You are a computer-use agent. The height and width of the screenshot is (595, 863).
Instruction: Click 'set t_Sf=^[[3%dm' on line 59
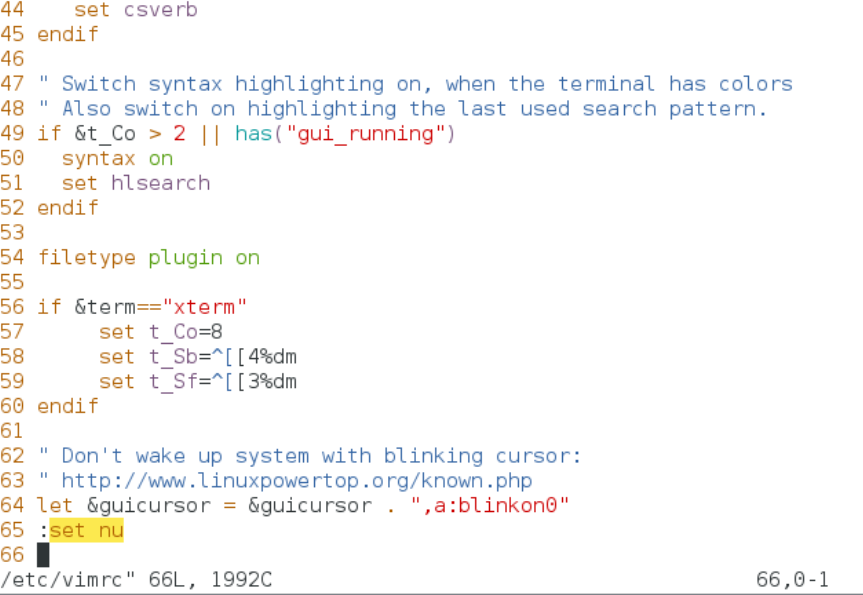click(x=198, y=381)
